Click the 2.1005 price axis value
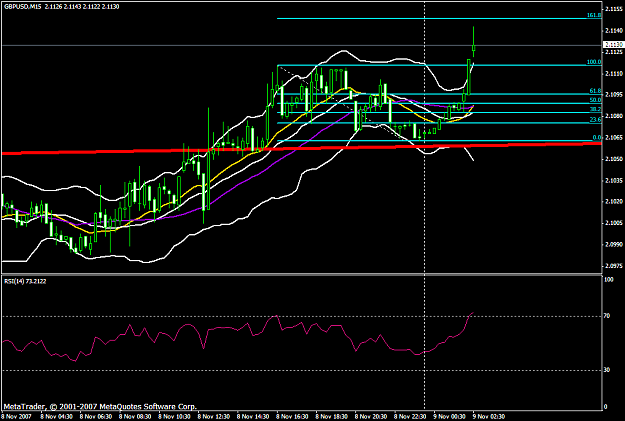 tap(614, 223)
